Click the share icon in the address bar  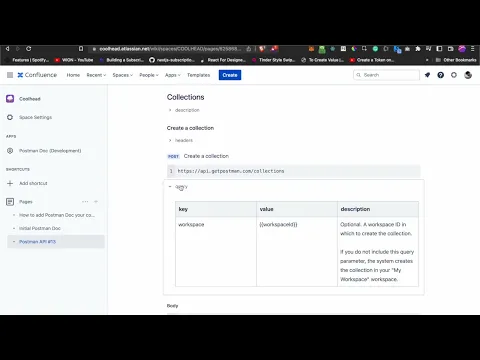[249, 49]
